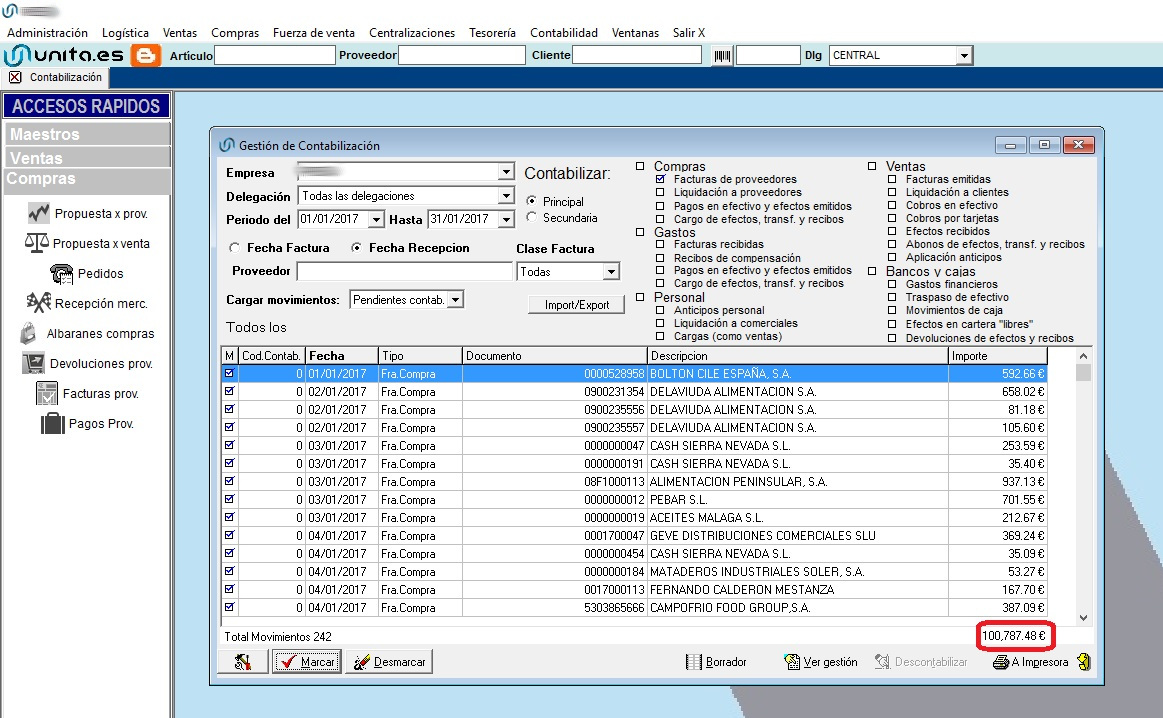This screenshot has width=1163, height=718.
Task: Click the Desmarcar button
Action: (389, 662)
